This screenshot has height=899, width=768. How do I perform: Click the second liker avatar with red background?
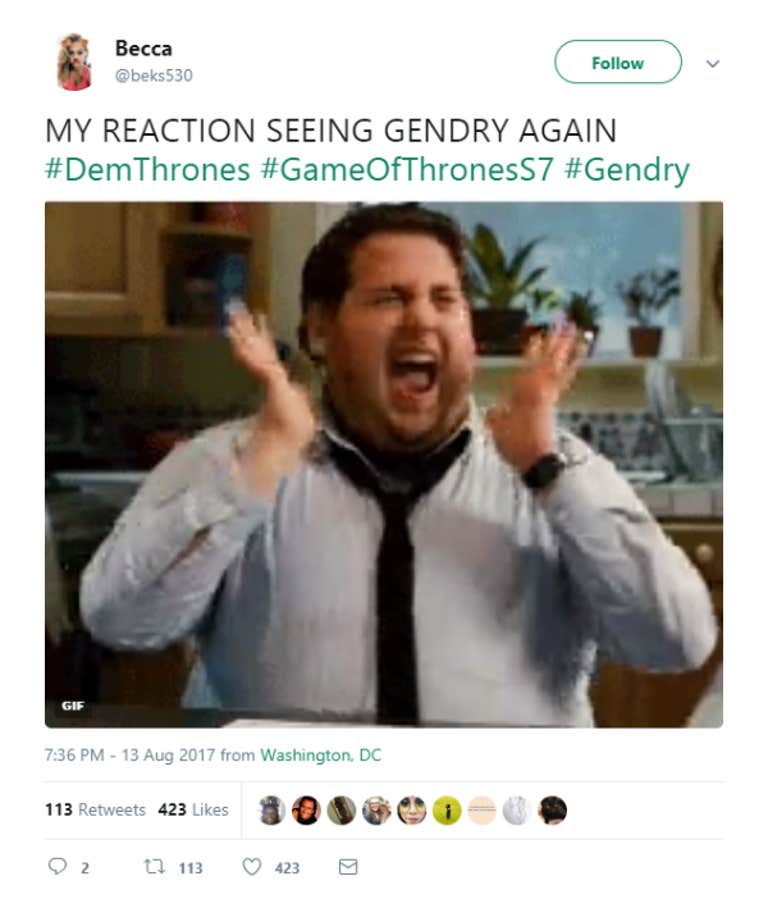(307, 810)
